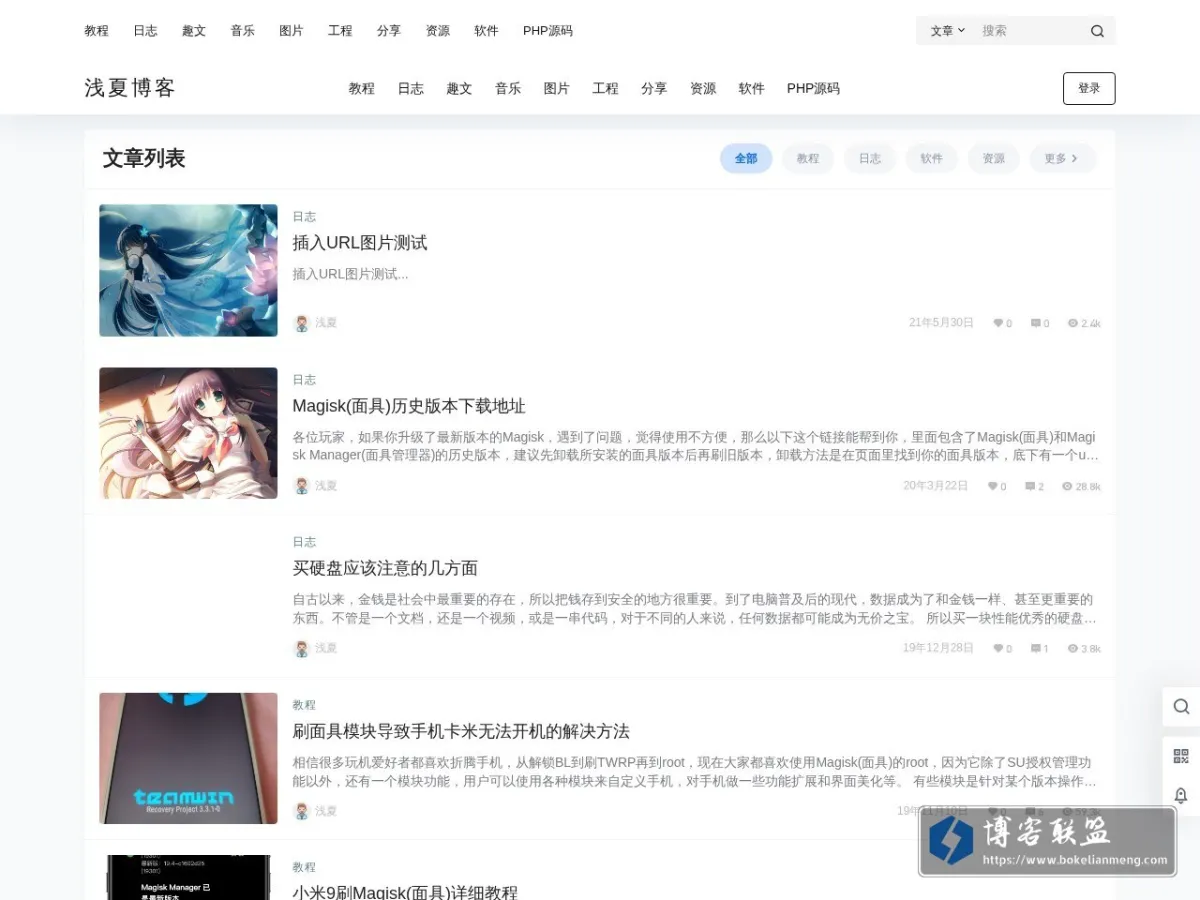Click 日志 category label above 插入URL图片测试

coord(304,217)
